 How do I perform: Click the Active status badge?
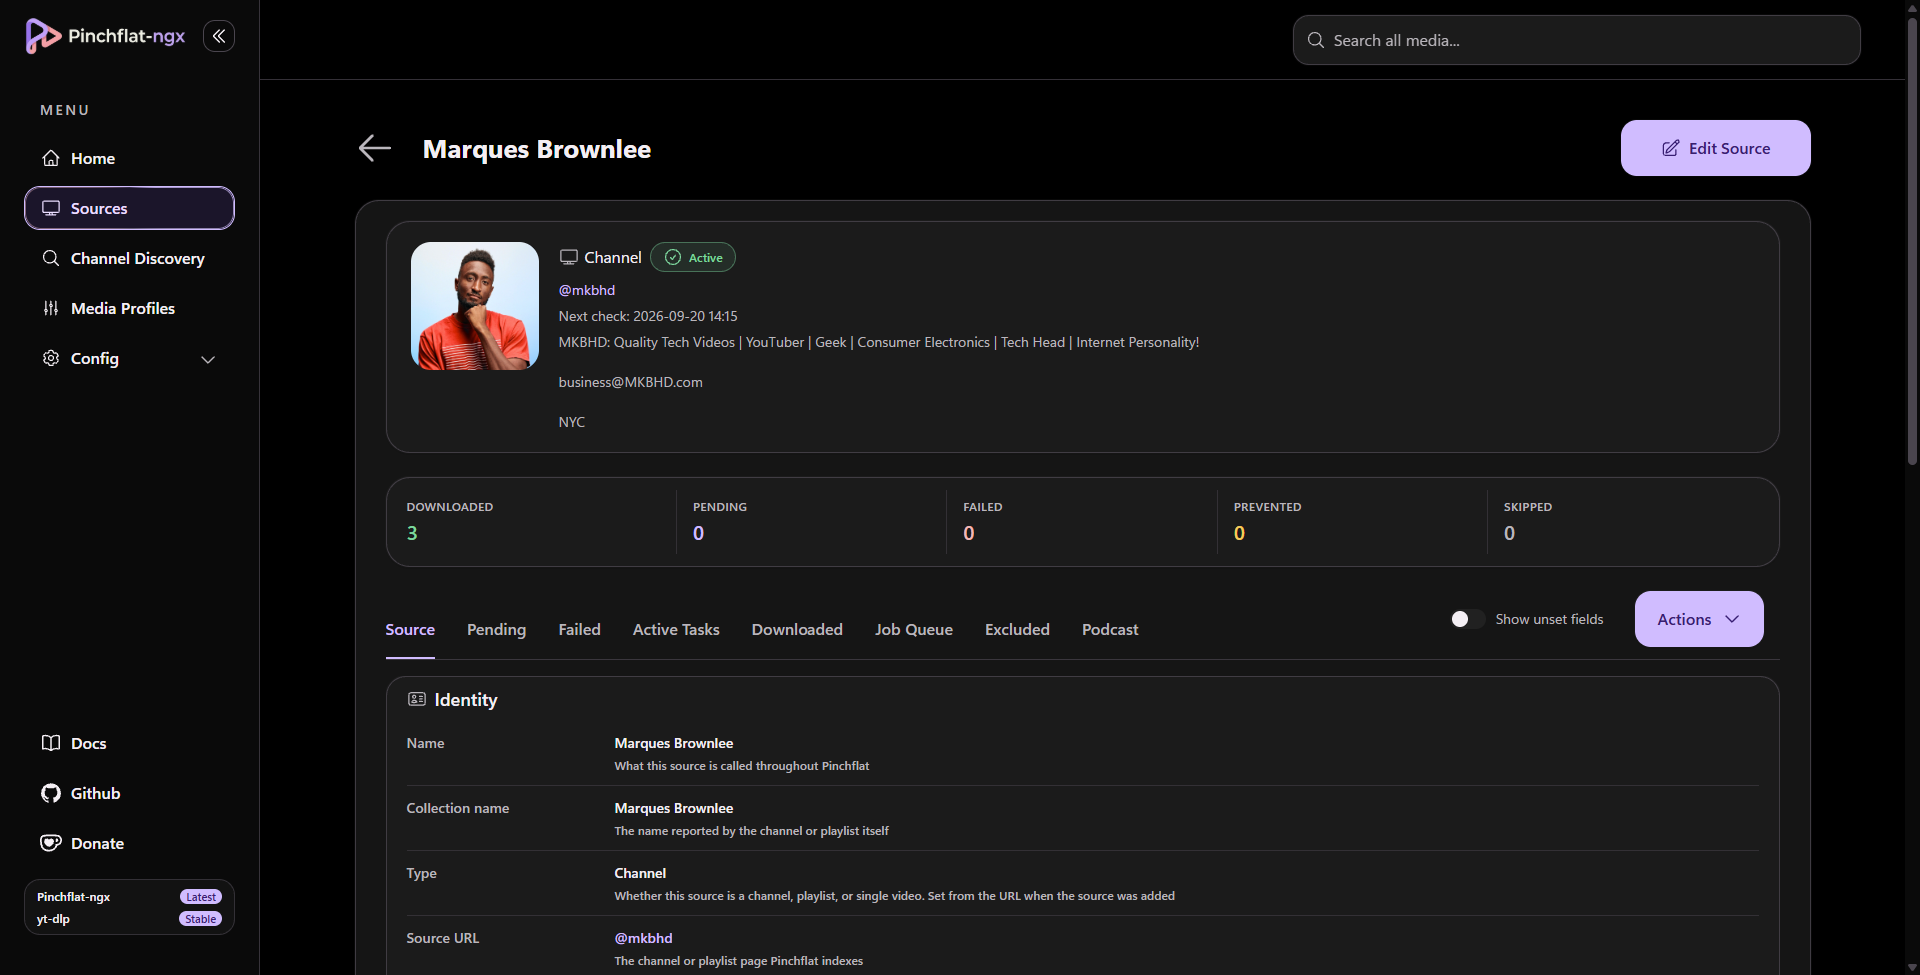click(x=693, y=257)
